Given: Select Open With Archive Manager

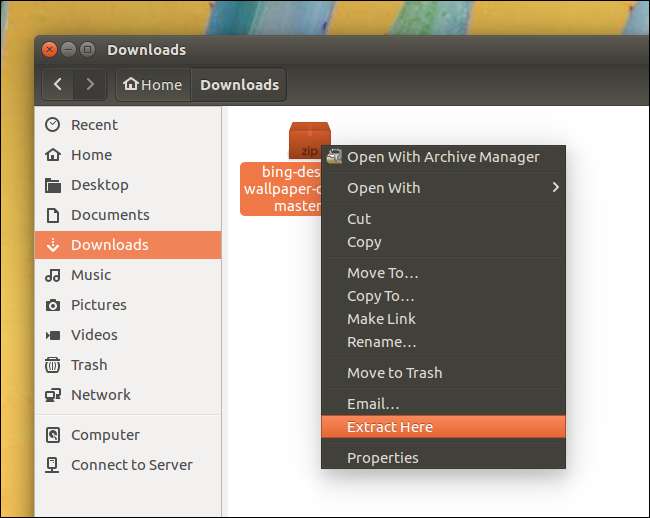Looking at the screenshot, I should coord(442,157).
